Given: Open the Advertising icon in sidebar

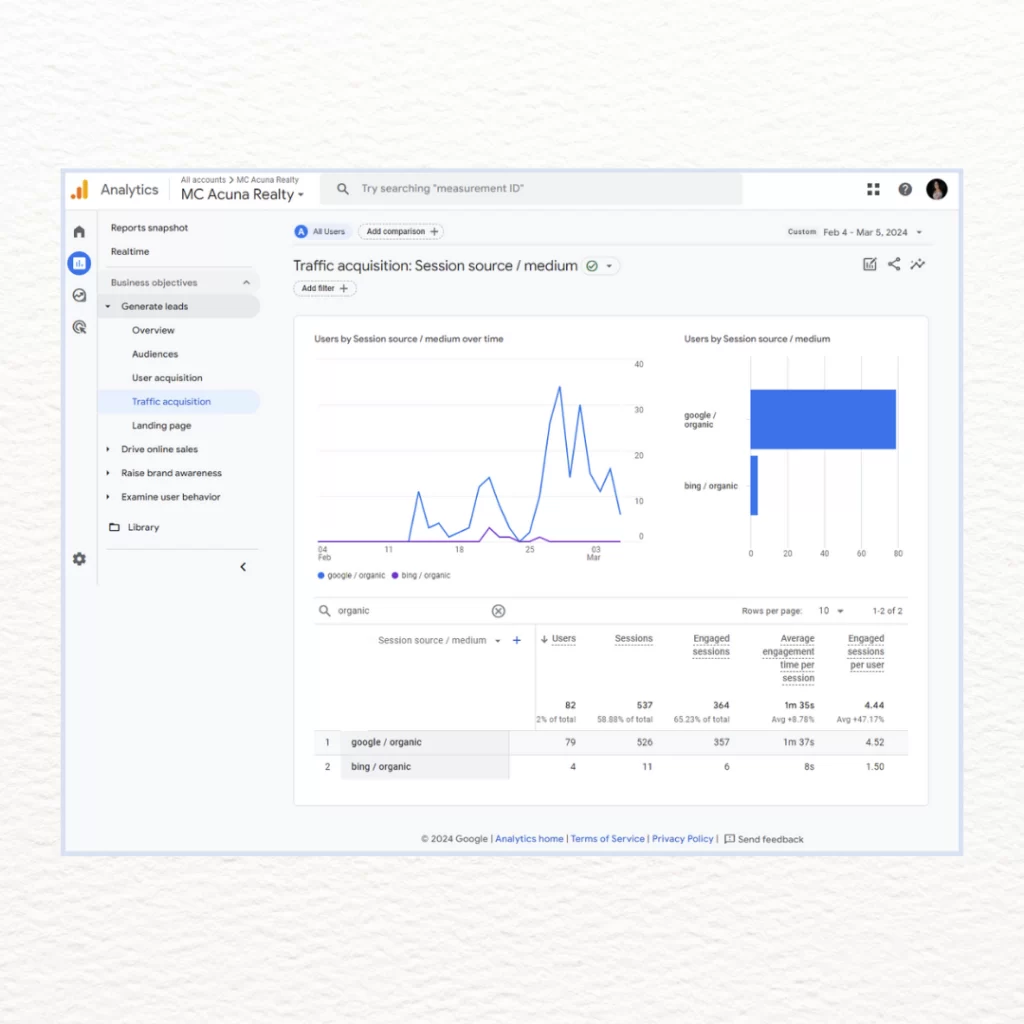Looking at the screenshot, I should click(x=80, y=327).
